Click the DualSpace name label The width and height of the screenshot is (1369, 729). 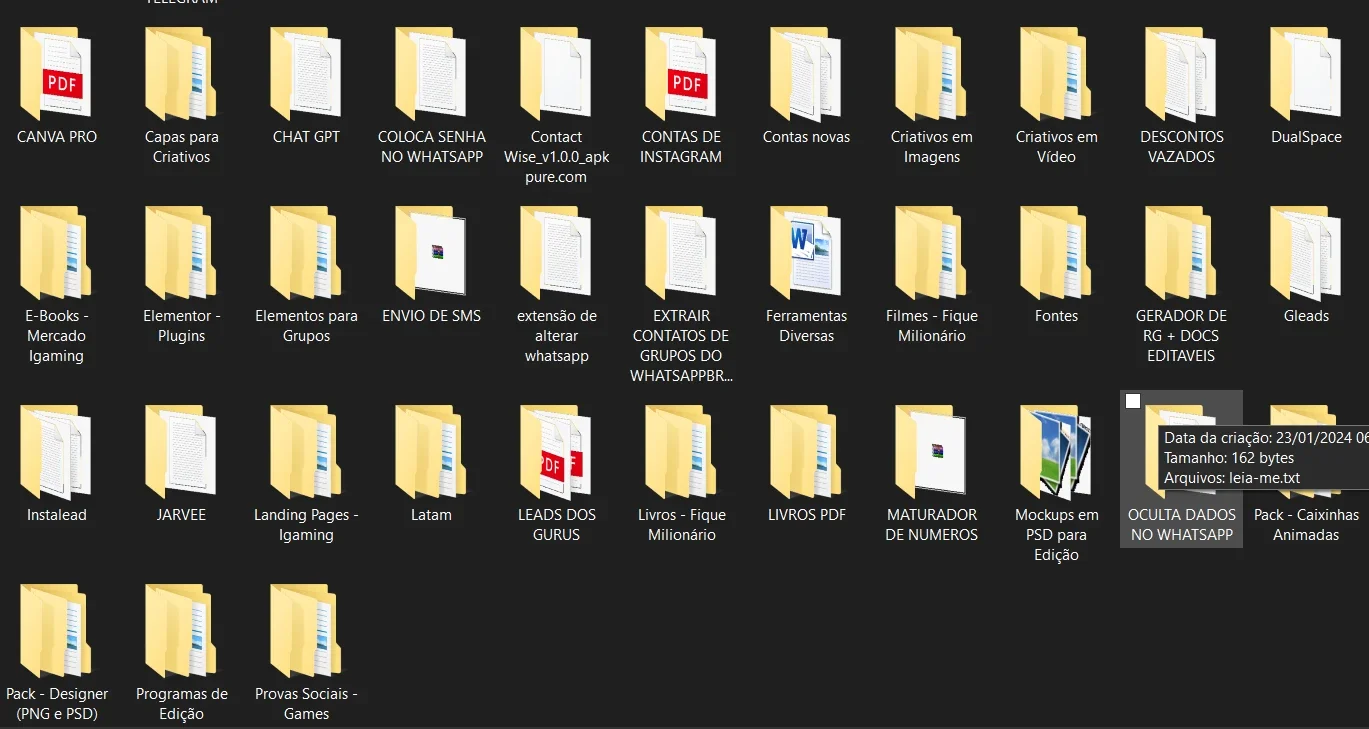(1306, 137)
